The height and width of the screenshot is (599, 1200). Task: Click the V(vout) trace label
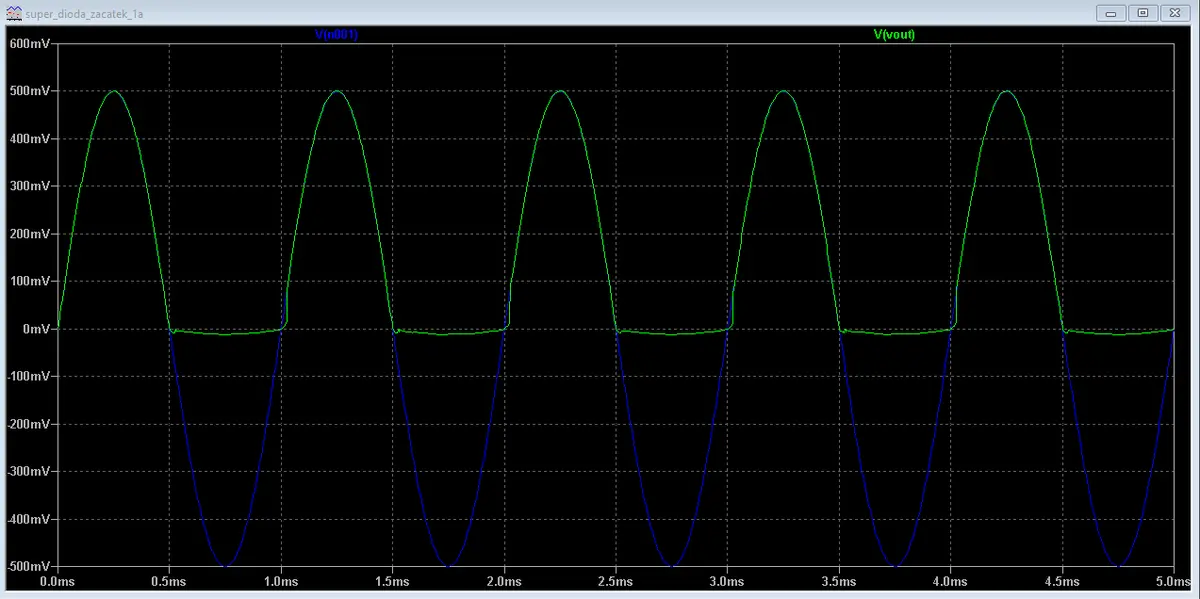pyautogui.click(x=894, y=34)
